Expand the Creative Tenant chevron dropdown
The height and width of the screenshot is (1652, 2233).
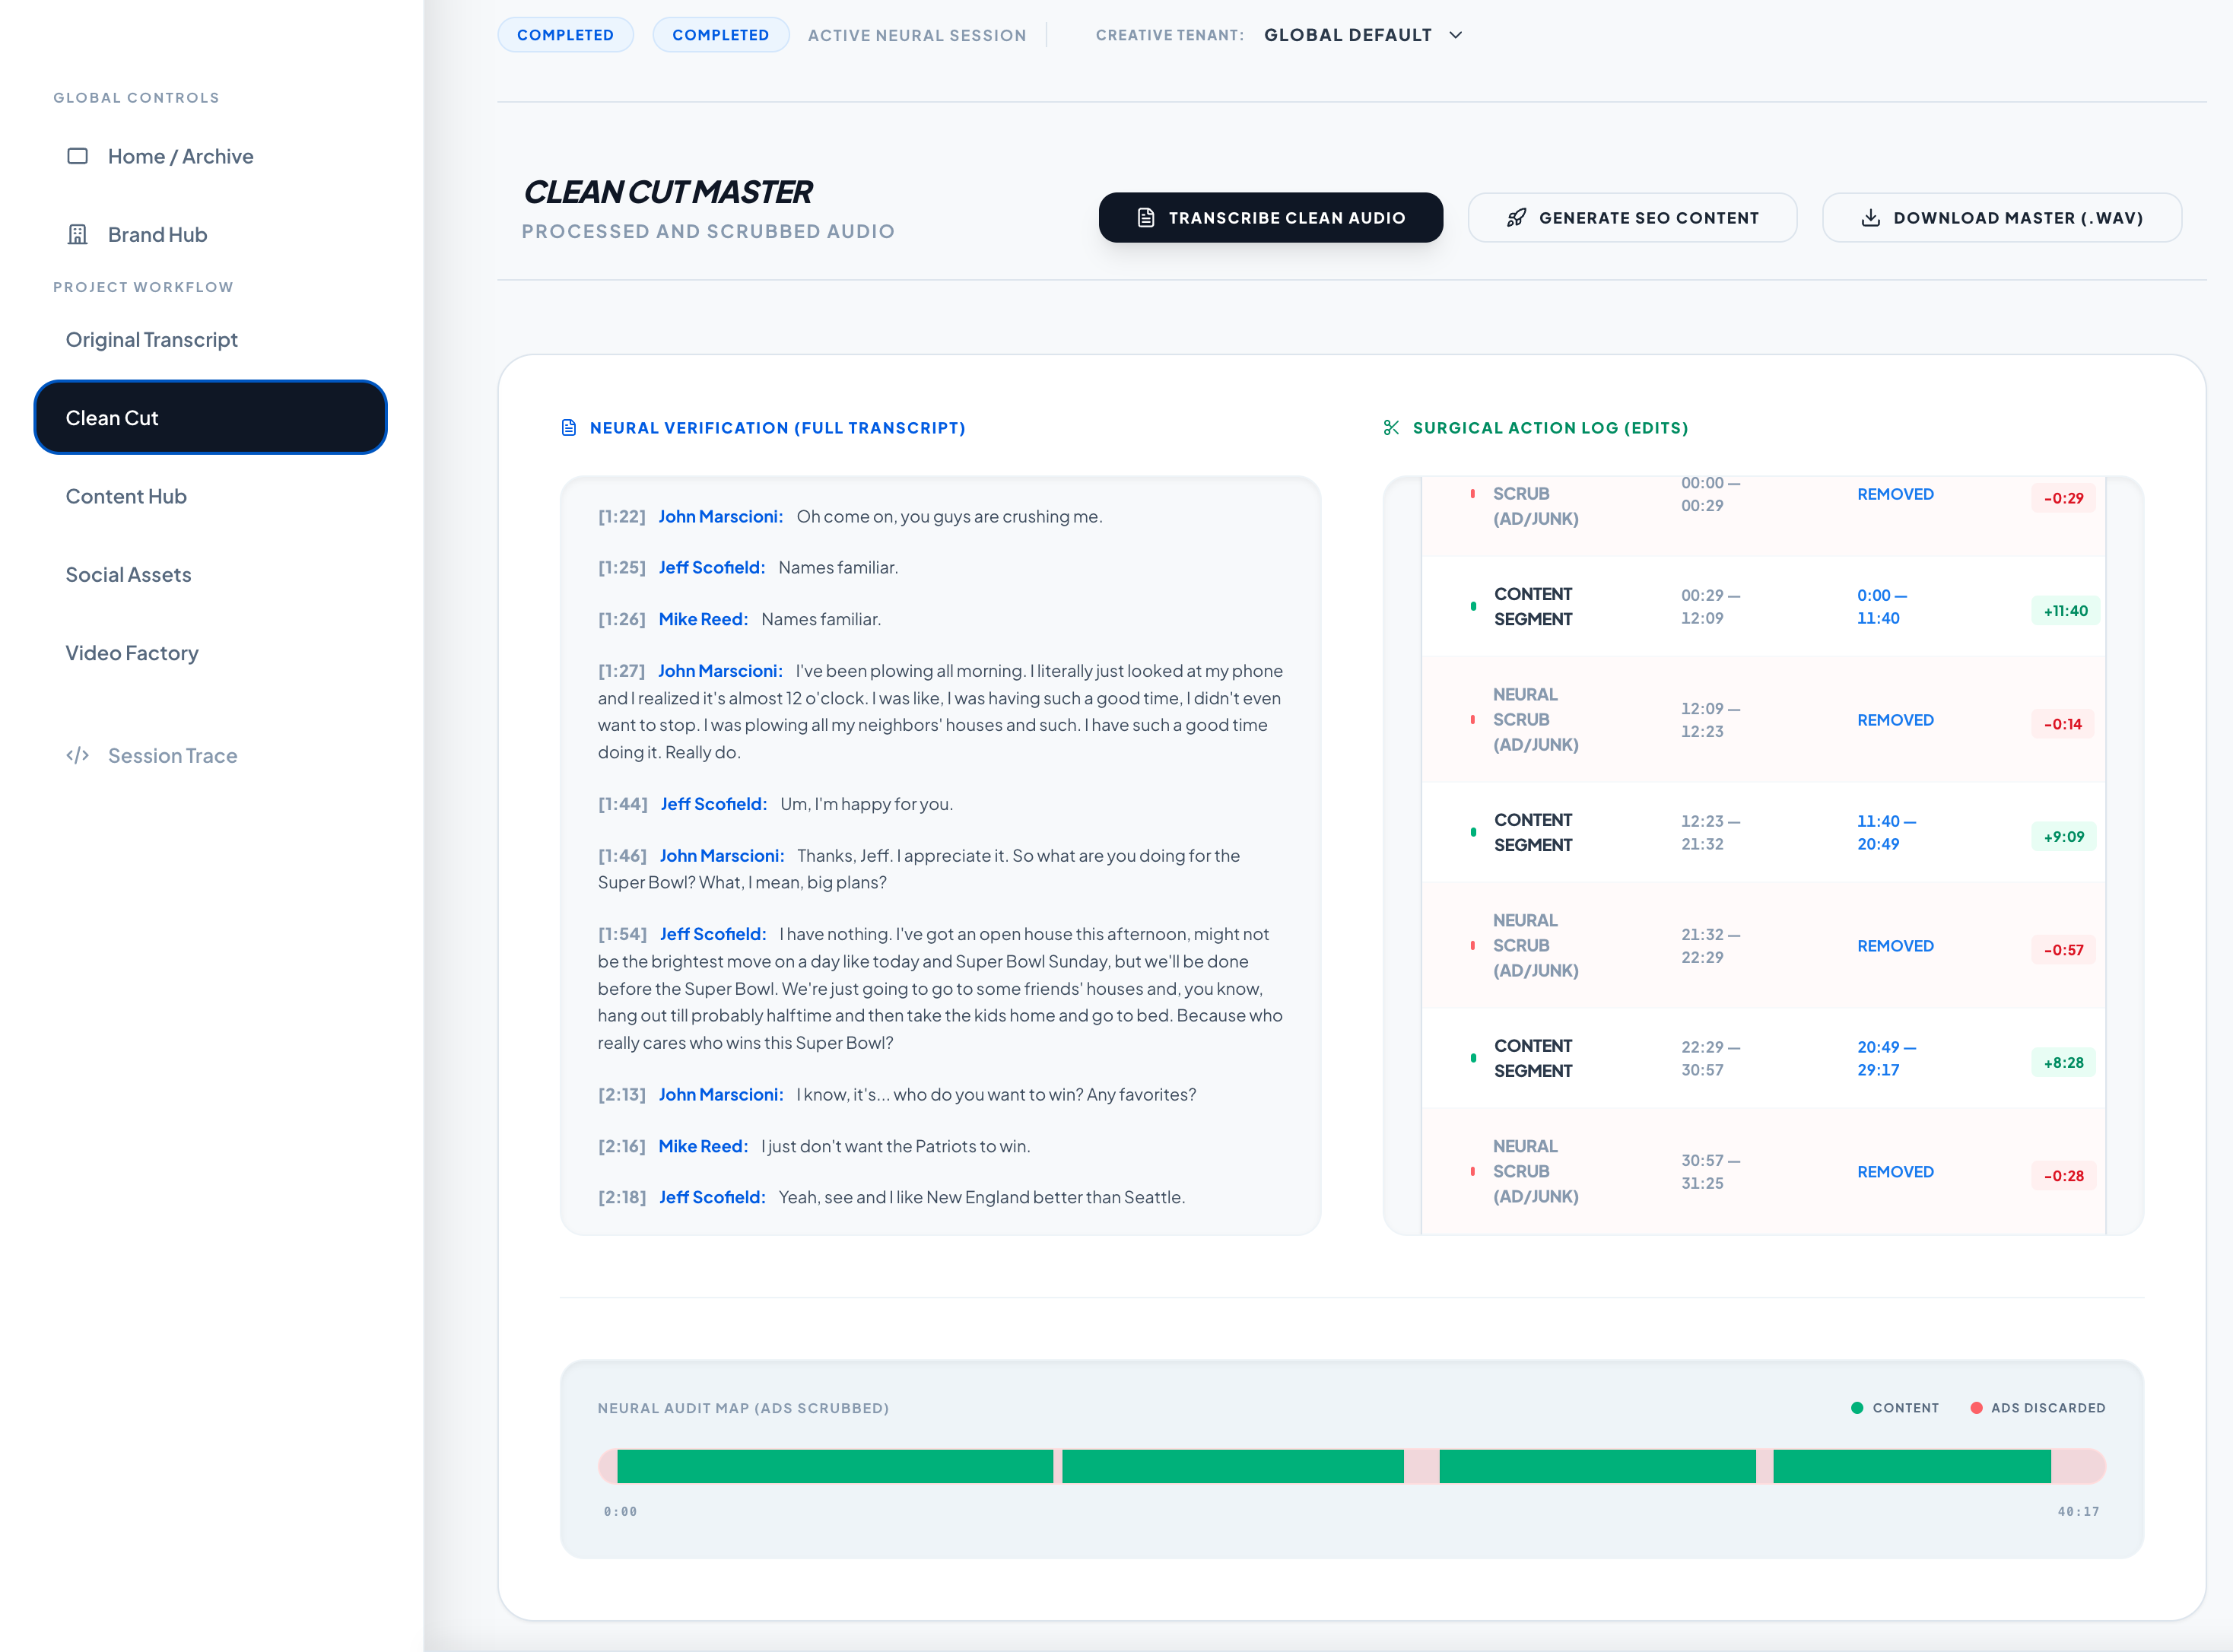click(x=1456, y=35)
